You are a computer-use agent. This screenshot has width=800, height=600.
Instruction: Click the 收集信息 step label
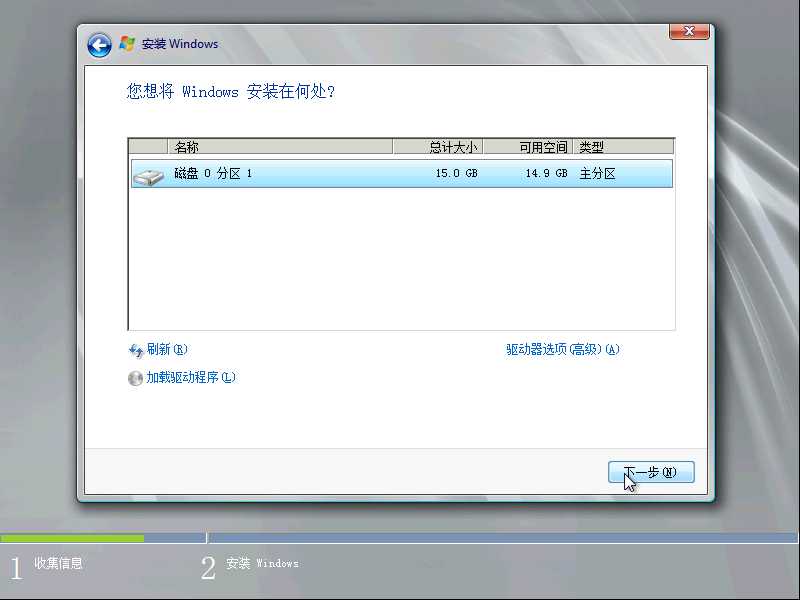point(58,563)
